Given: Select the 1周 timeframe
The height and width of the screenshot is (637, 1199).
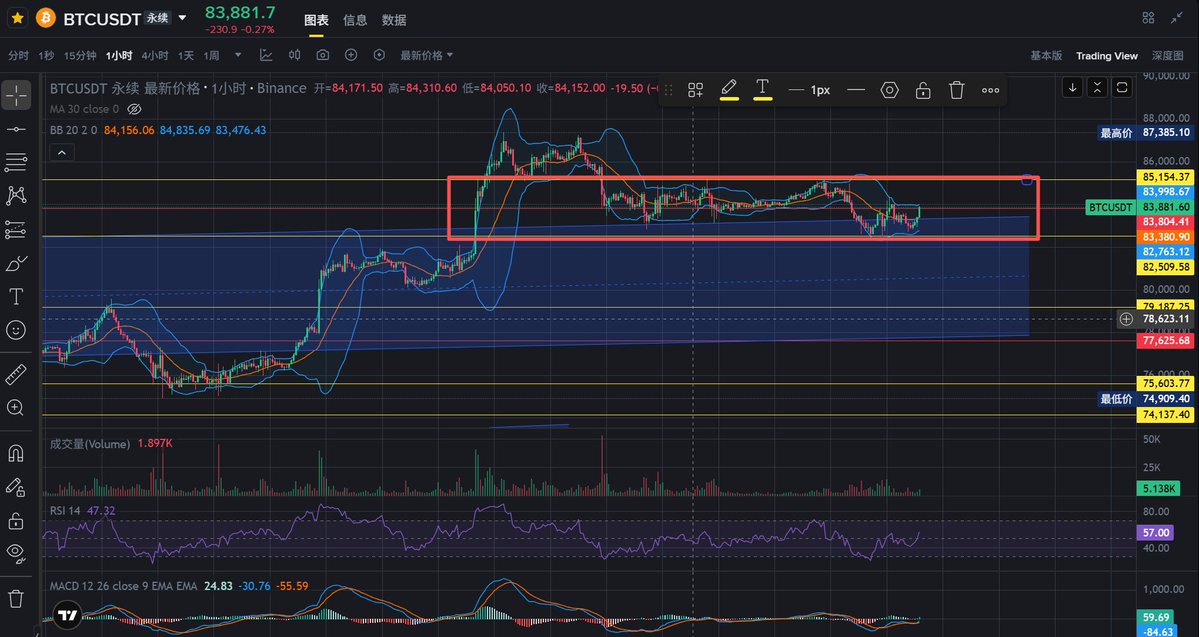Looking at the screenshot, I should pos(211,55).
